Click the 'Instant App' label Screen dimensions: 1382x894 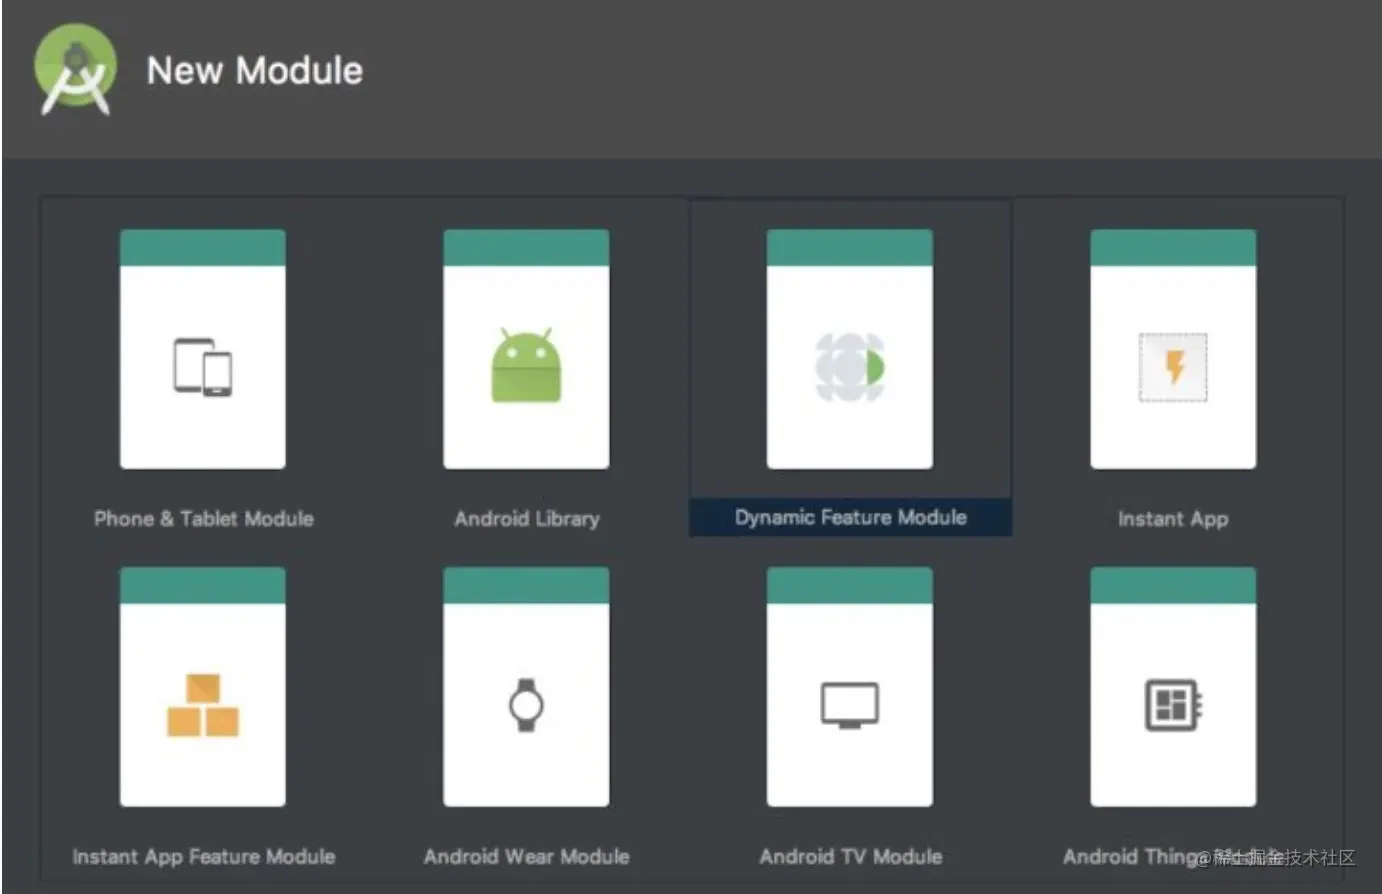(1173, 519)
